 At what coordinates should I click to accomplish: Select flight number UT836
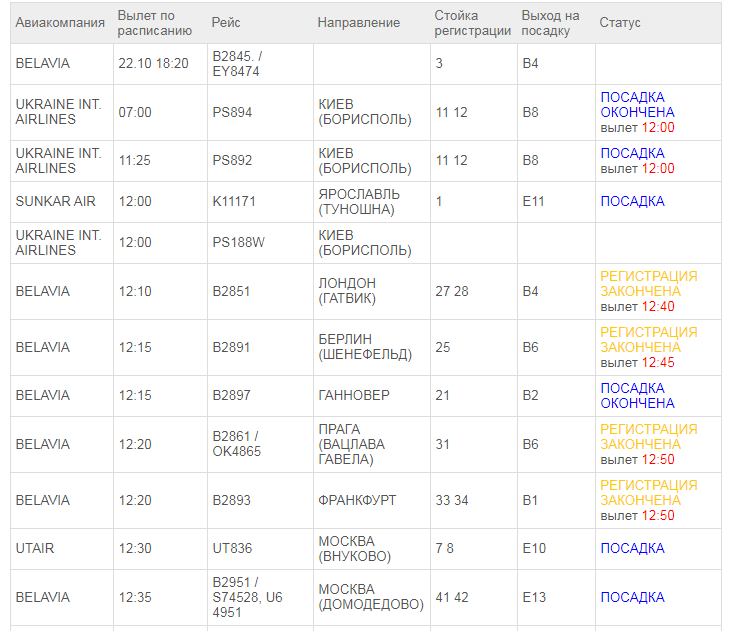(x=232, y=549)
